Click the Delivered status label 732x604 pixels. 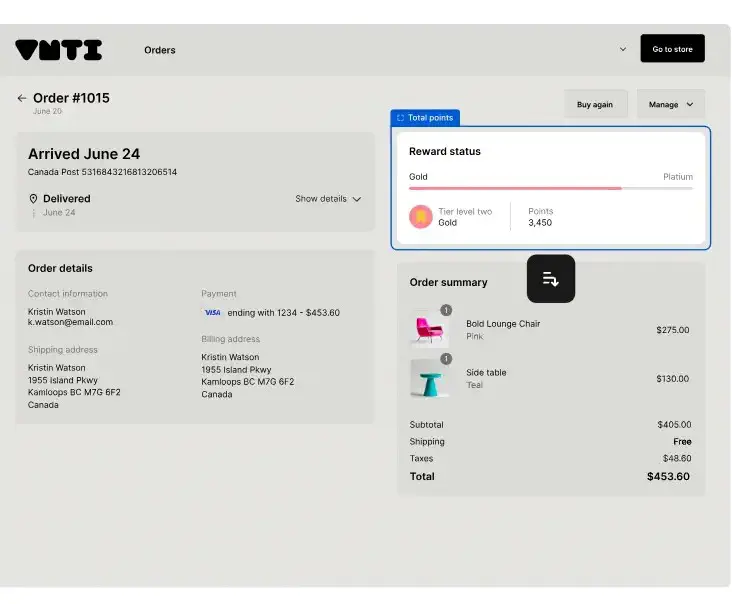pyautogui.click(x=67, y=199)
